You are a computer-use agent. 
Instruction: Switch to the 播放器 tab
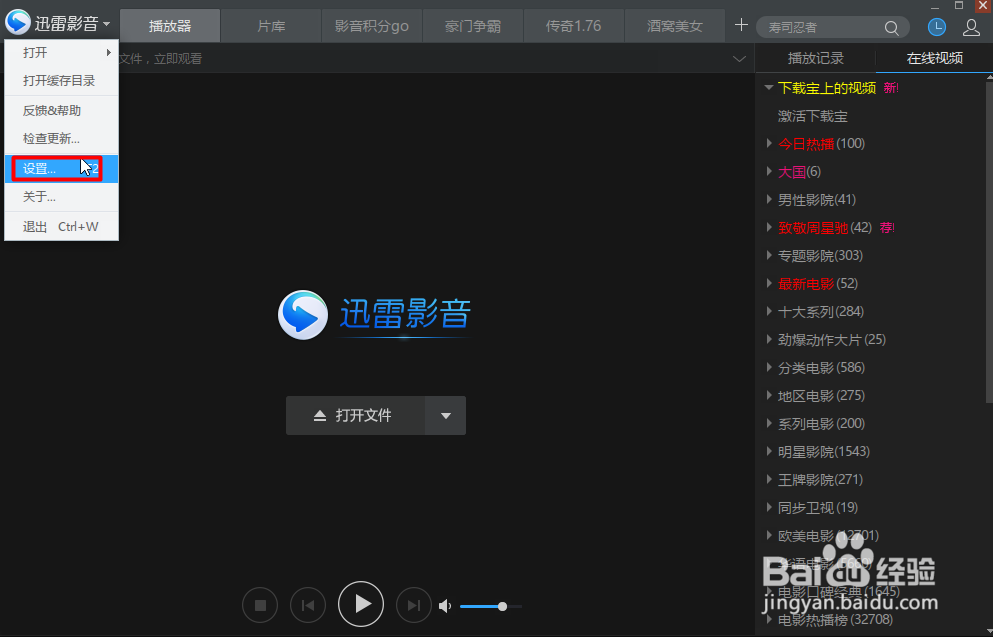pyautogui.click(x=170, y=26)
